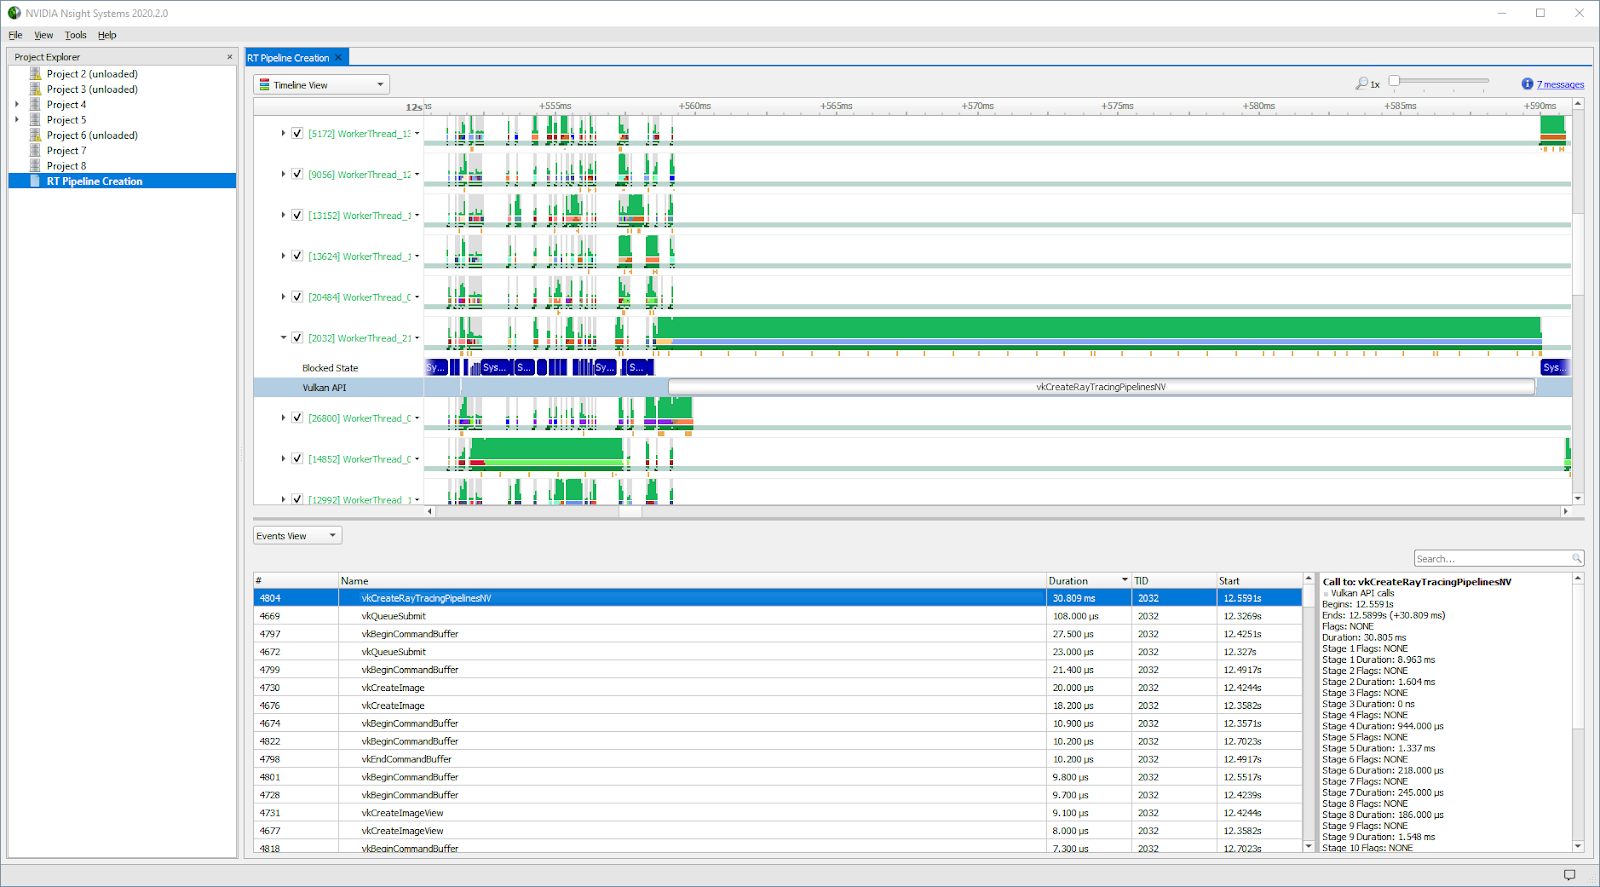Select the vkQueueSubmit event row 4669
The height and width of the screenshot is (887, 1600).
click(x=778, y=616)
